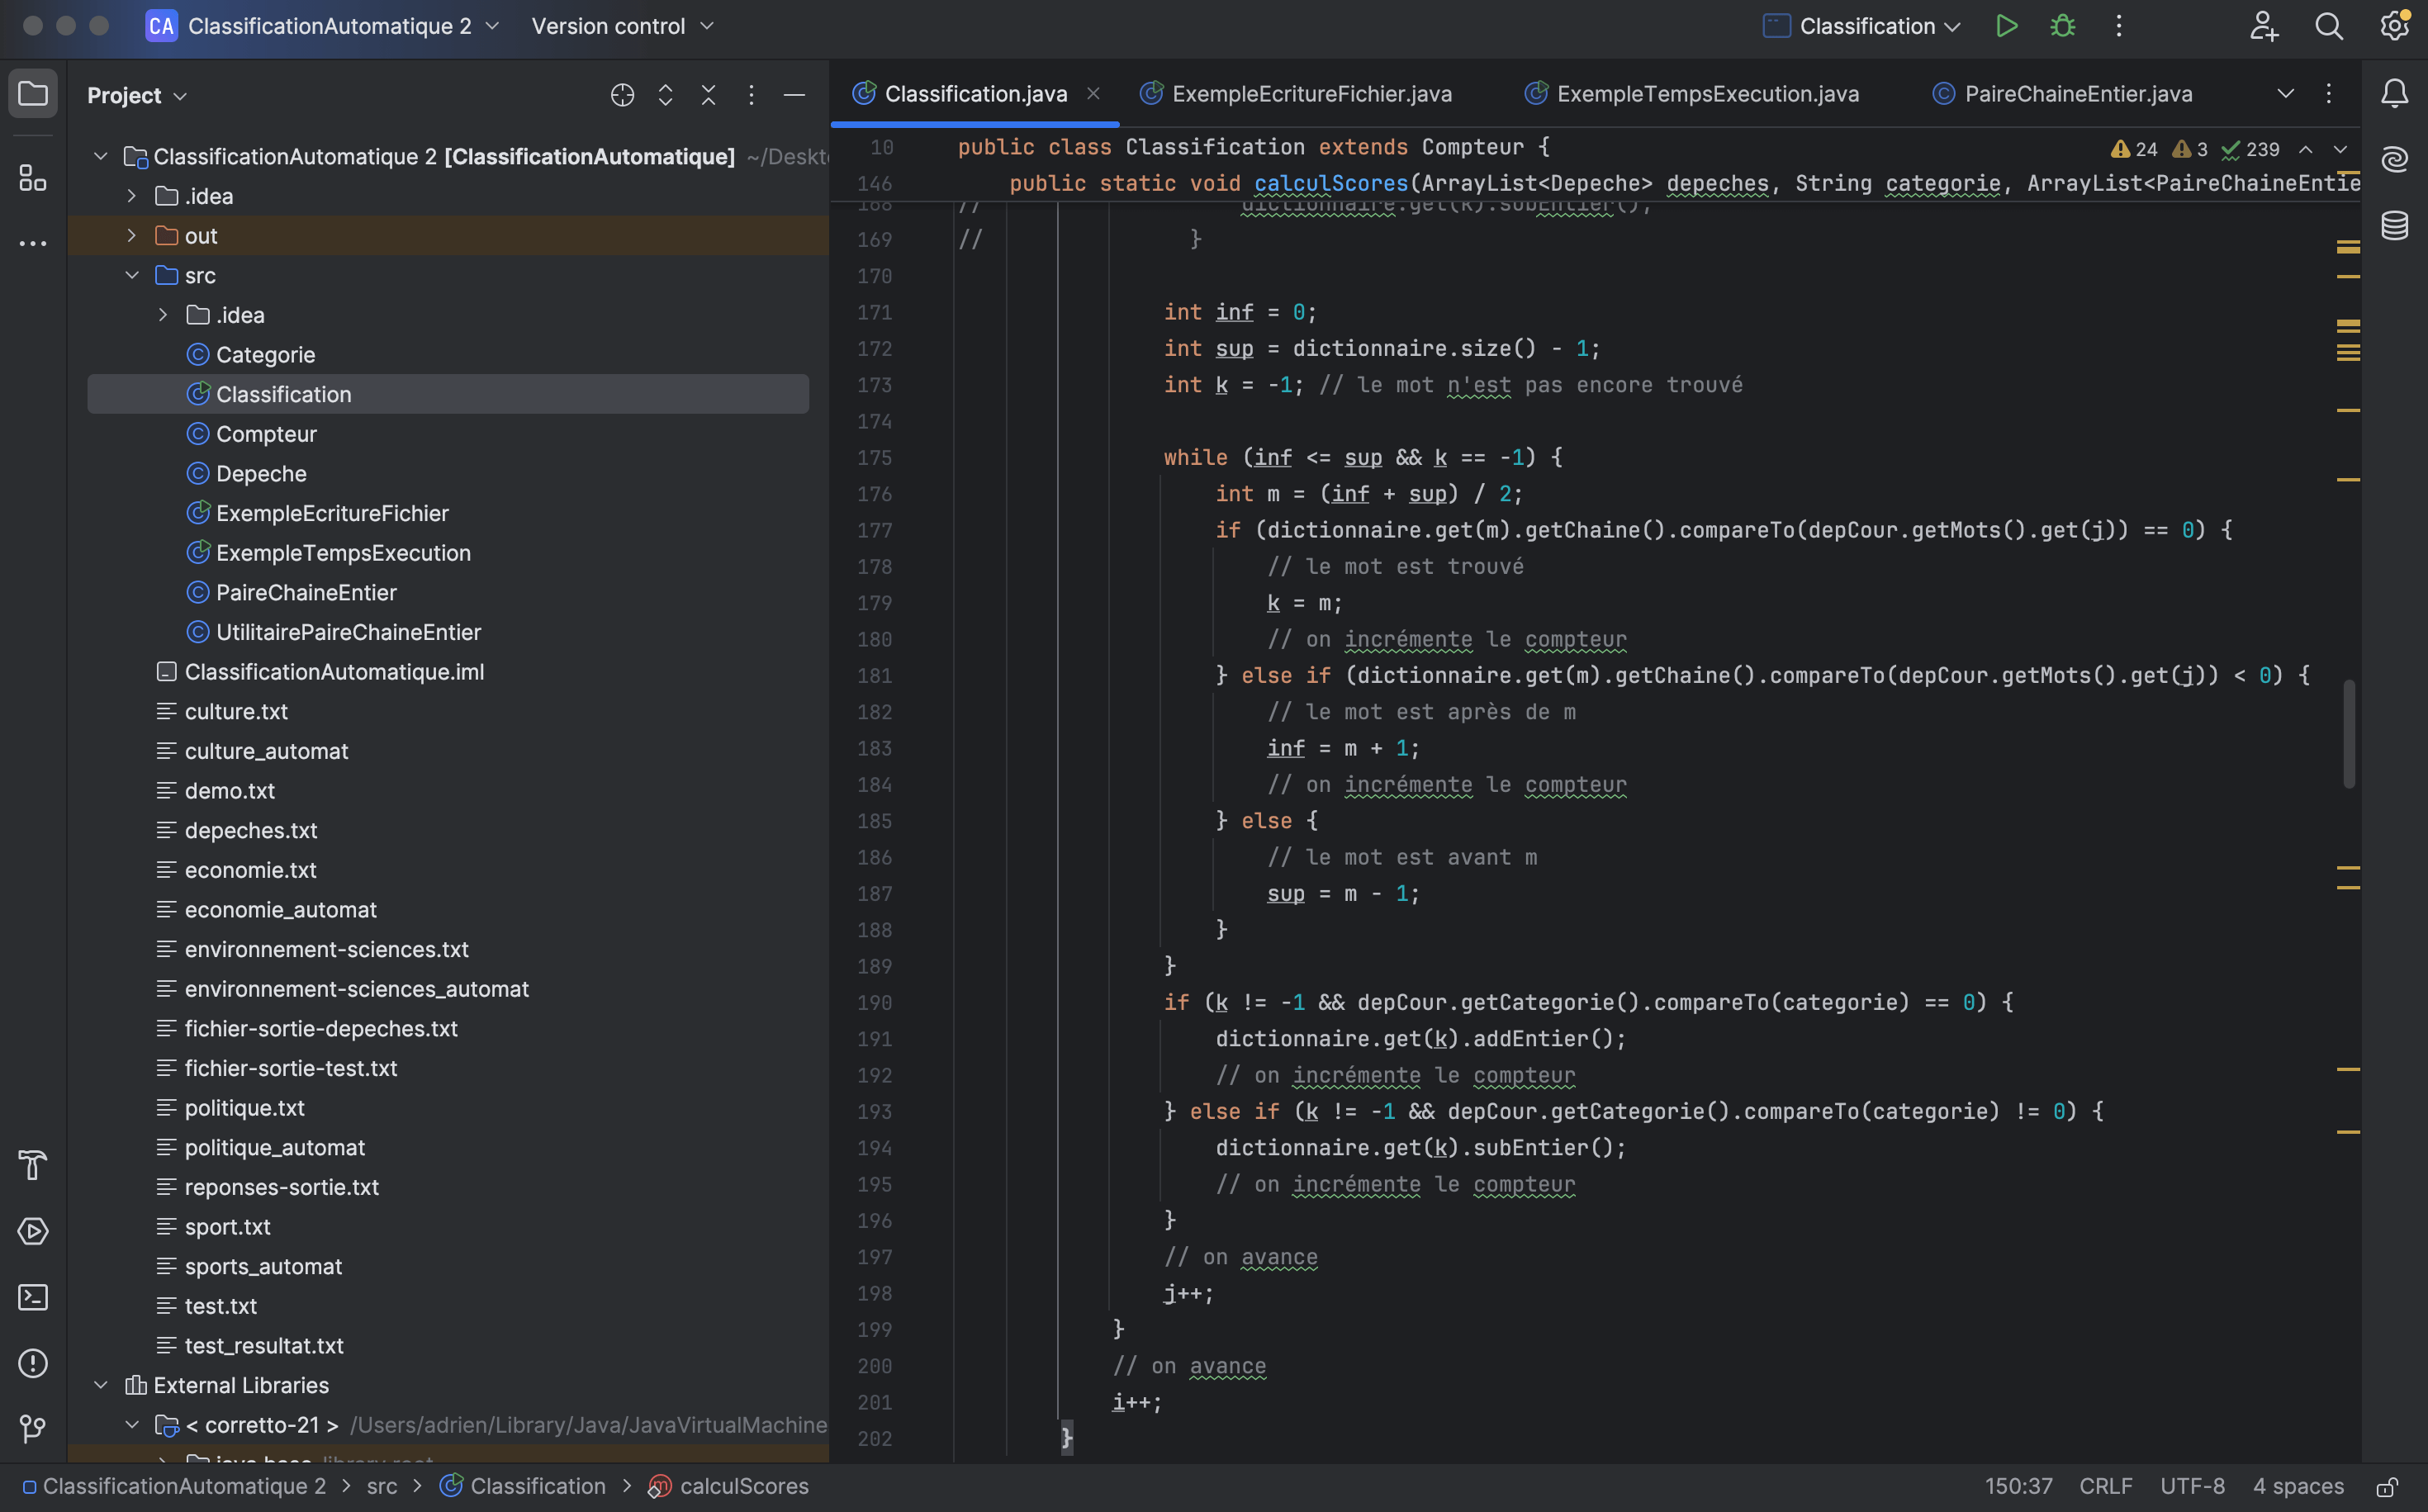
Task: Open the Database tool window
Action: coord(2394,225)
